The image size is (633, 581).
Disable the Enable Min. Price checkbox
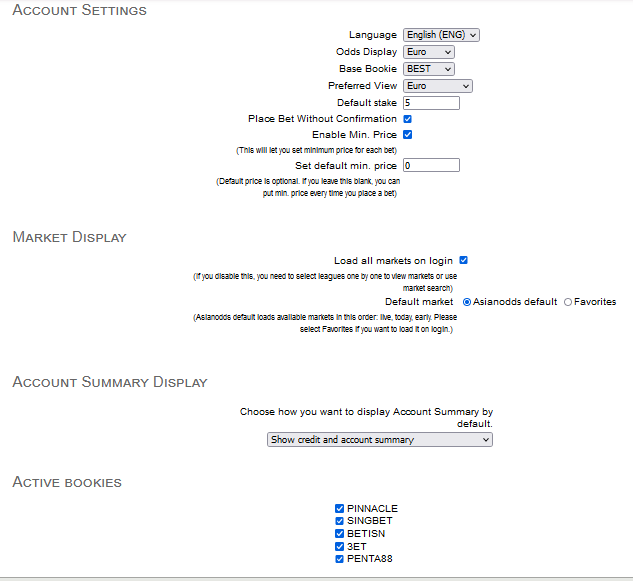tap(408, 134)
